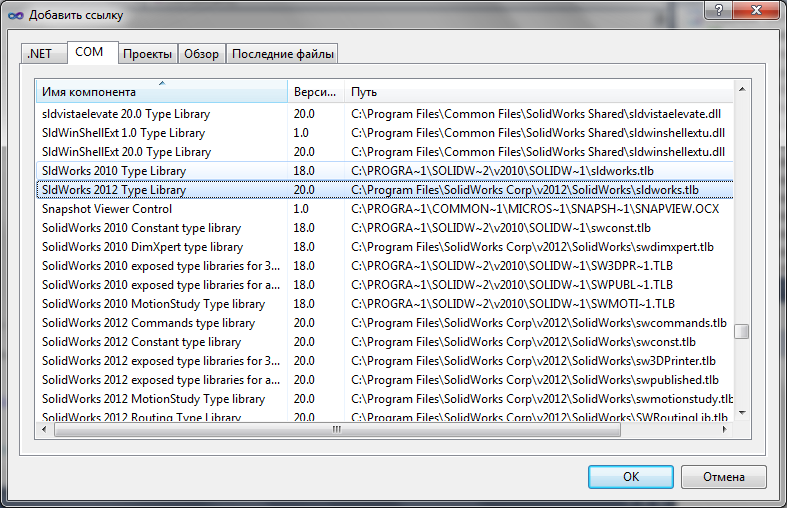This screenshot has width=787, height=508.
Task: Select SldWinShellExt 20.0 Type Library row
Action: click(384, 152)
